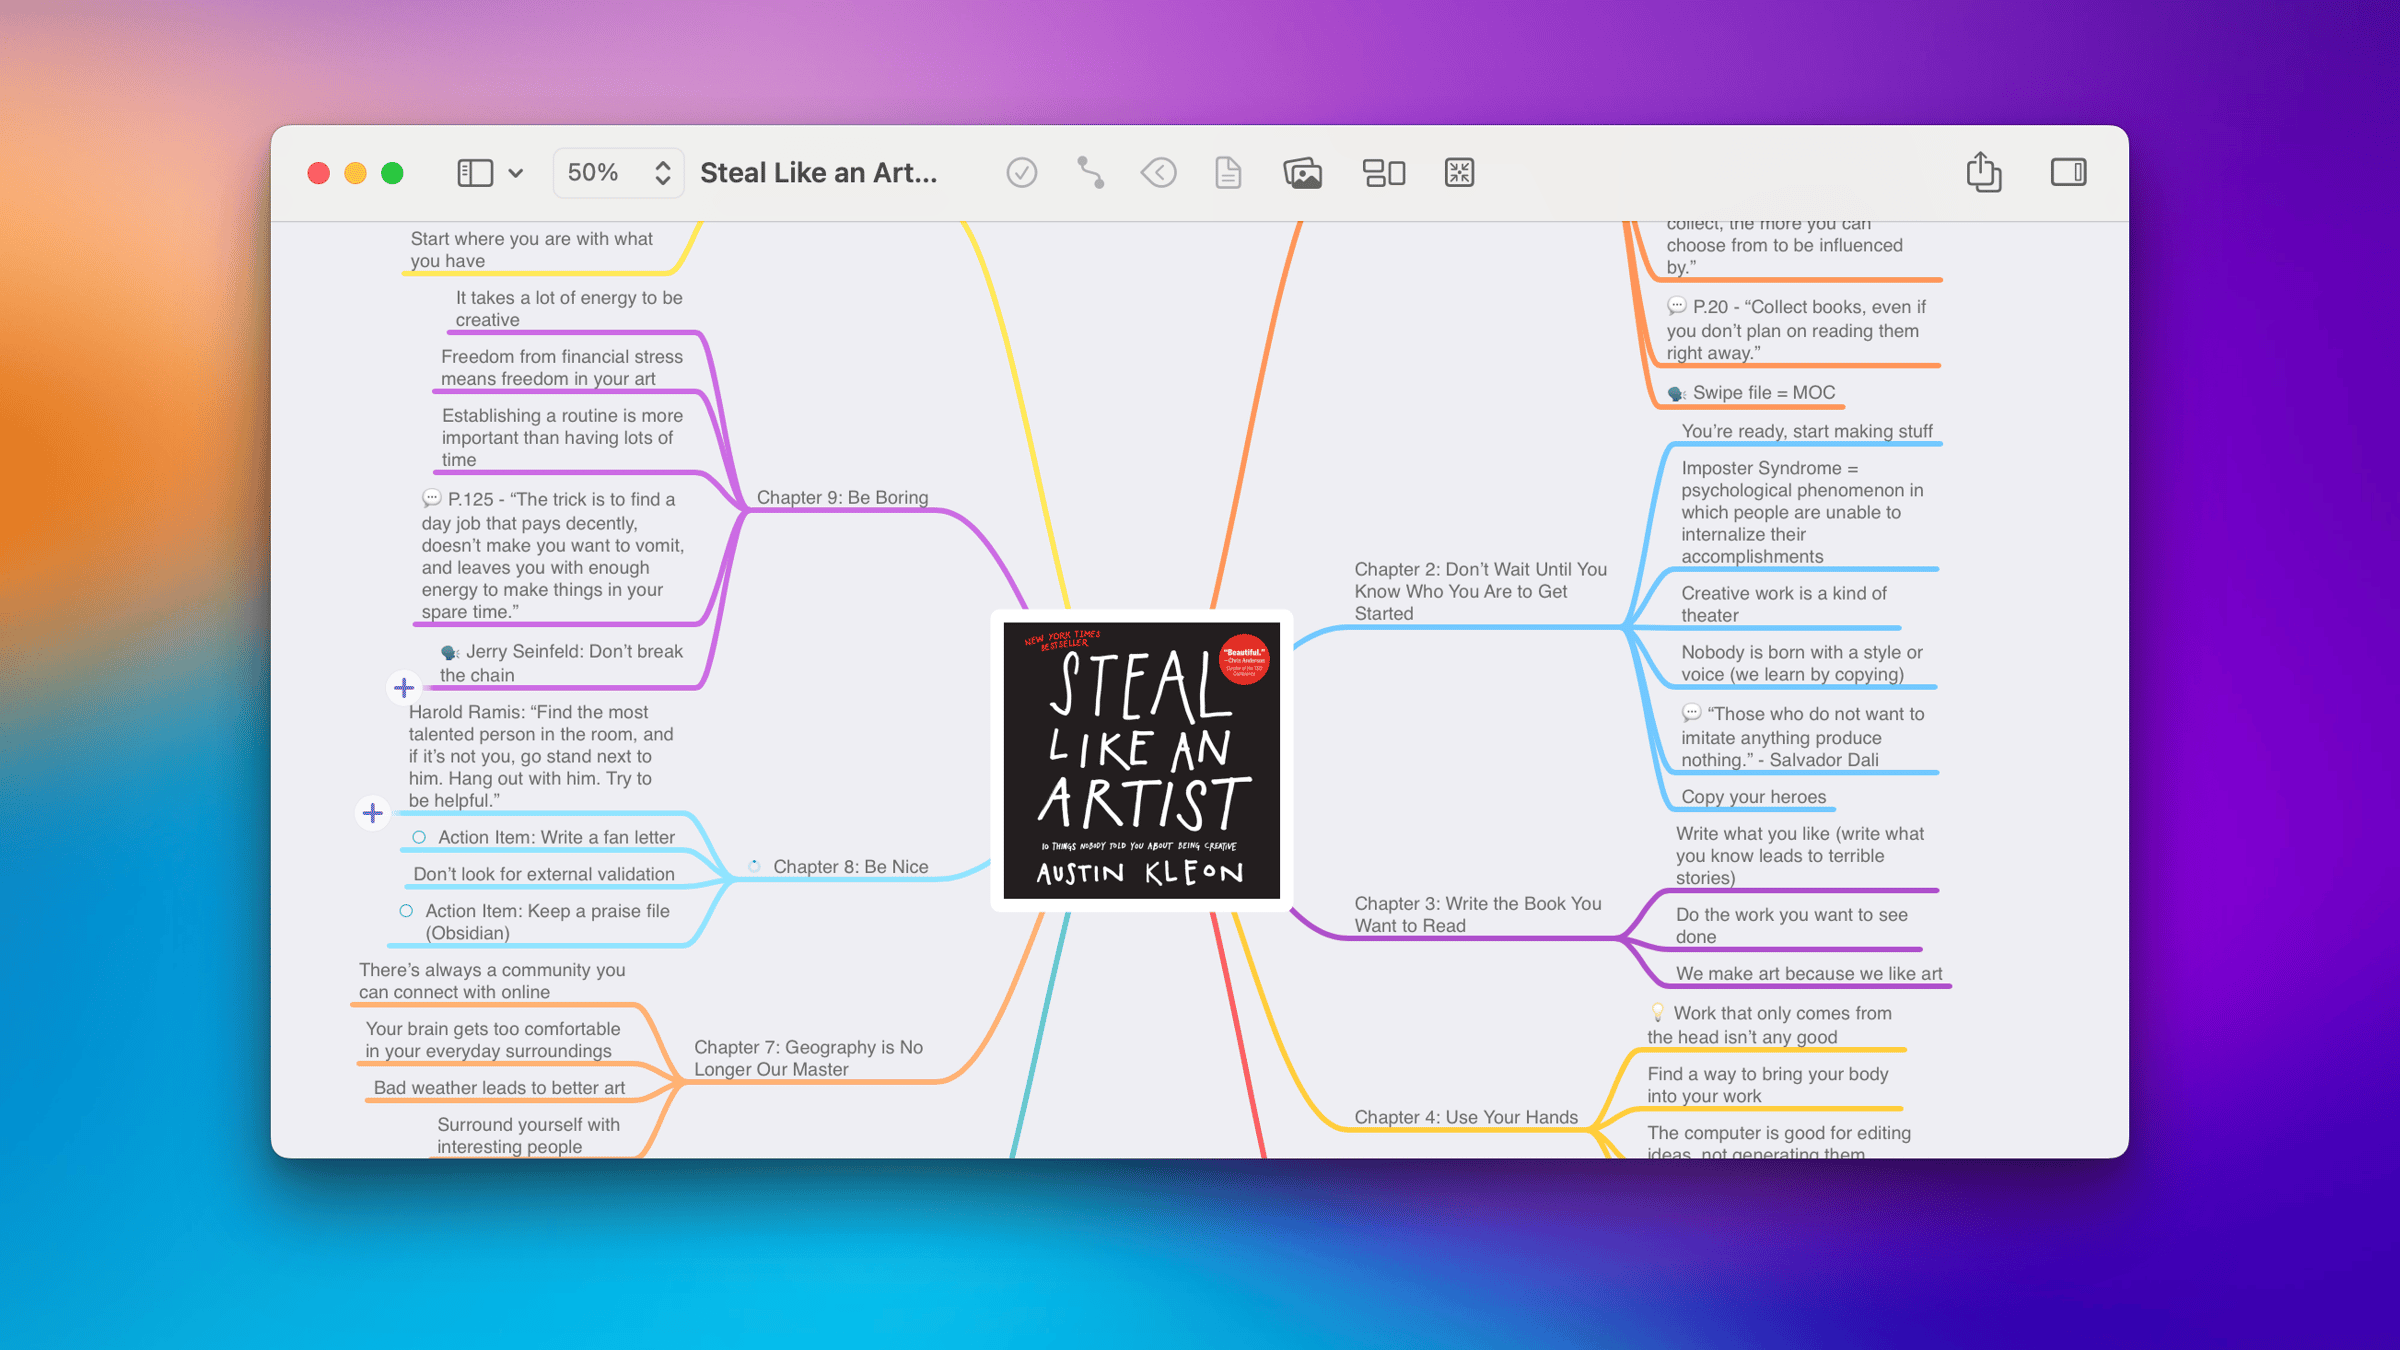Check off Action Item: Keep a praise file
The width and height of the screenshot is (2400, 1350).
[x=406, y=911]
